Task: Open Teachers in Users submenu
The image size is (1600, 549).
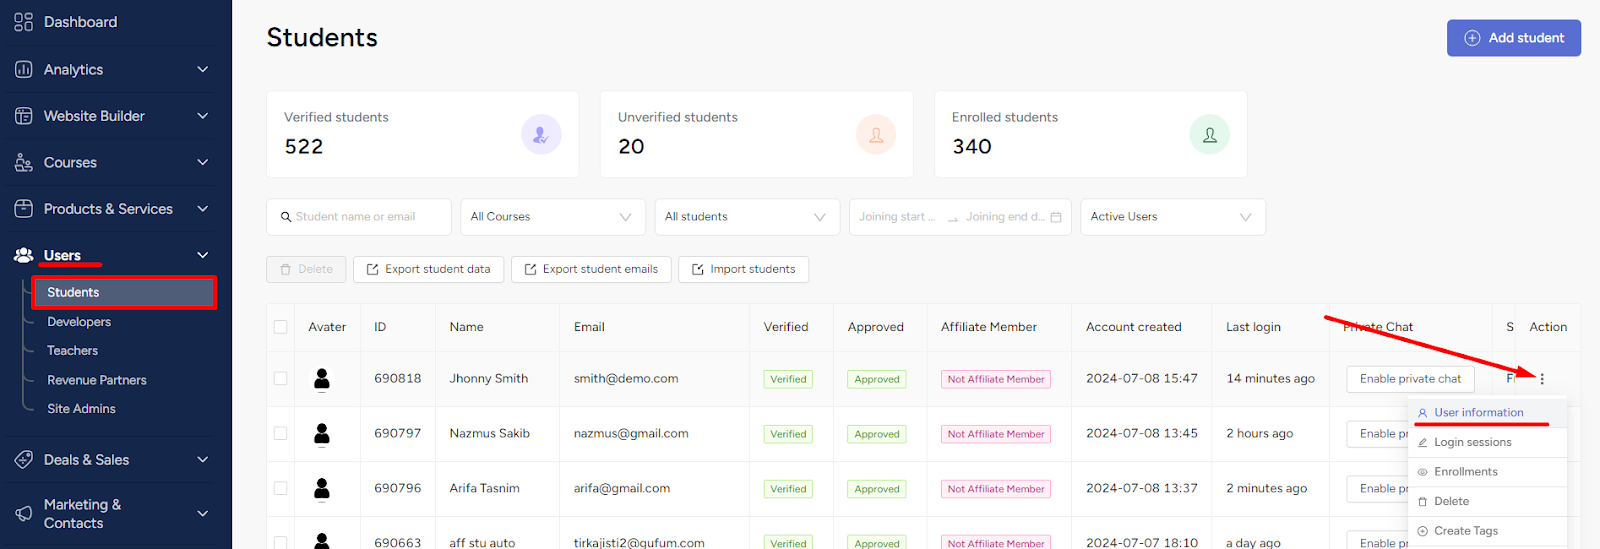Action: click(x=72, y=351)
